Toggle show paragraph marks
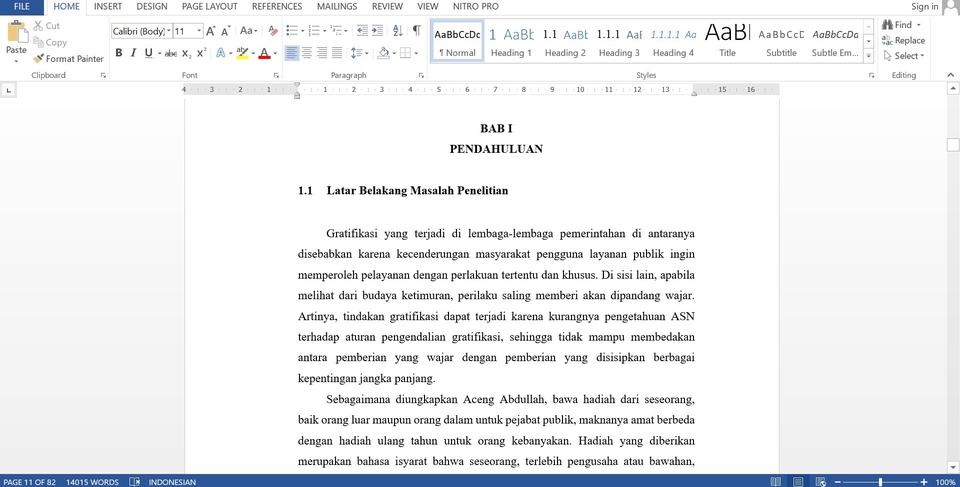Image resolution: width=960 pixels, height=487 pixels. 416,31
